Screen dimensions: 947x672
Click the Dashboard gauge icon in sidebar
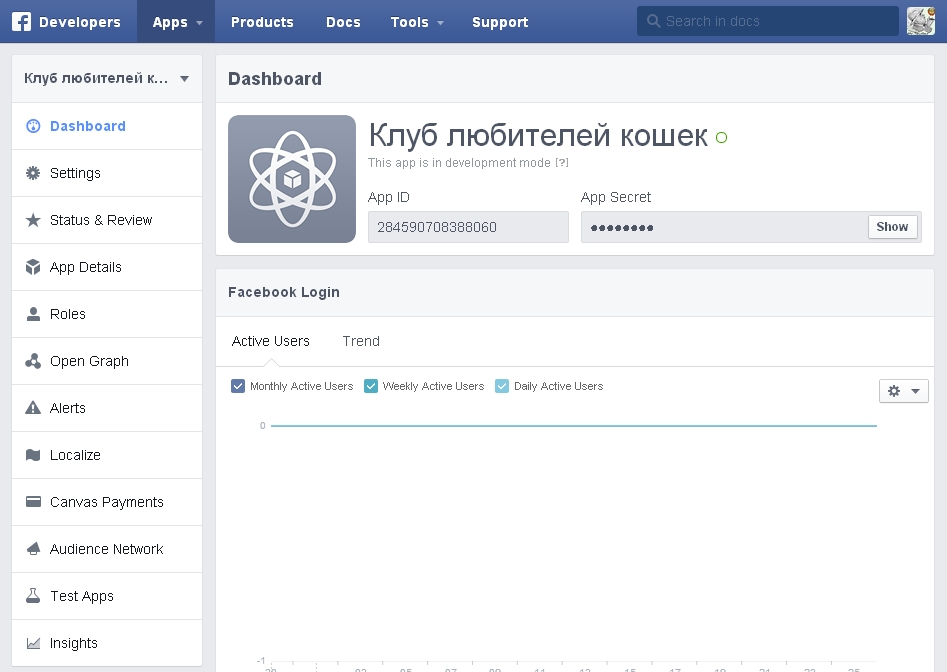[33, 126]
